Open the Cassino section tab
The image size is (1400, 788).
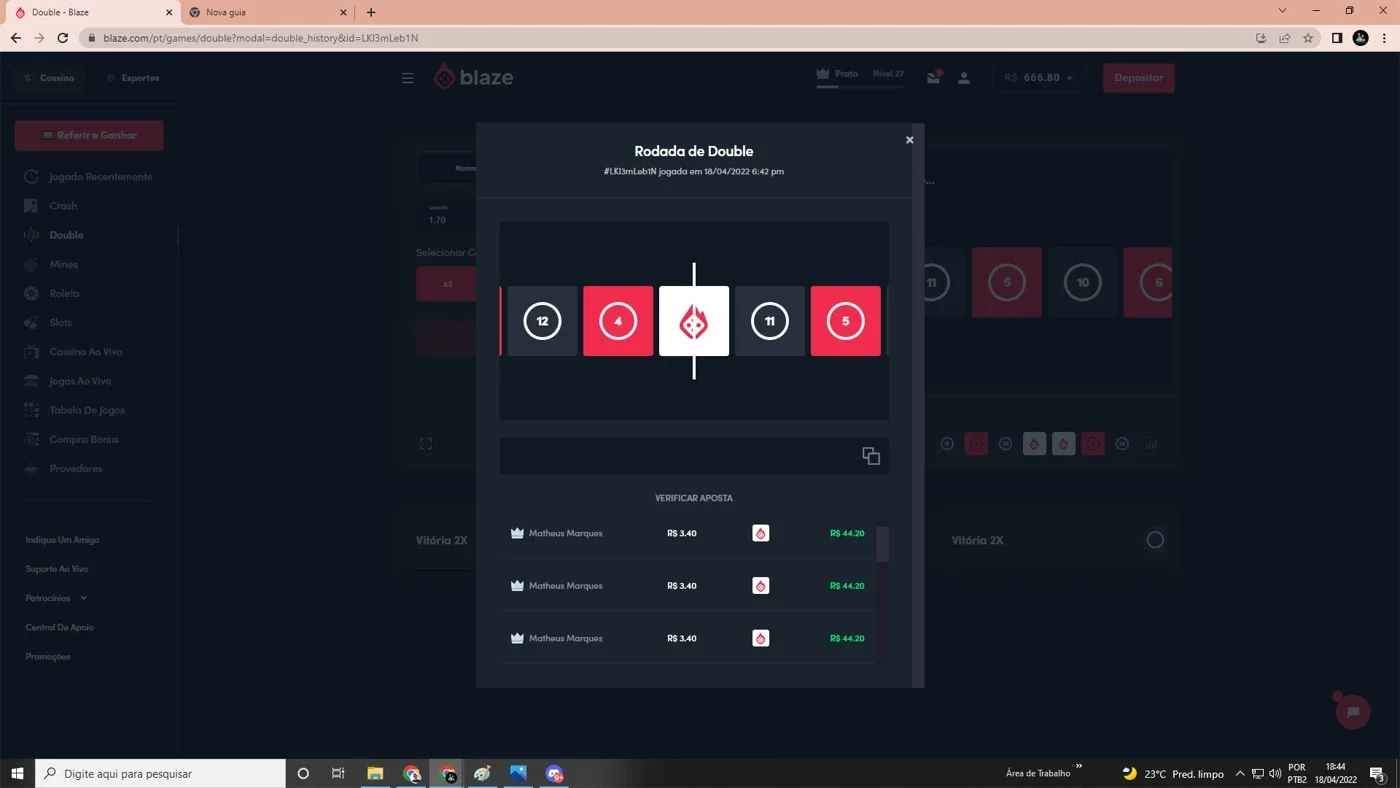pos(49,78)
